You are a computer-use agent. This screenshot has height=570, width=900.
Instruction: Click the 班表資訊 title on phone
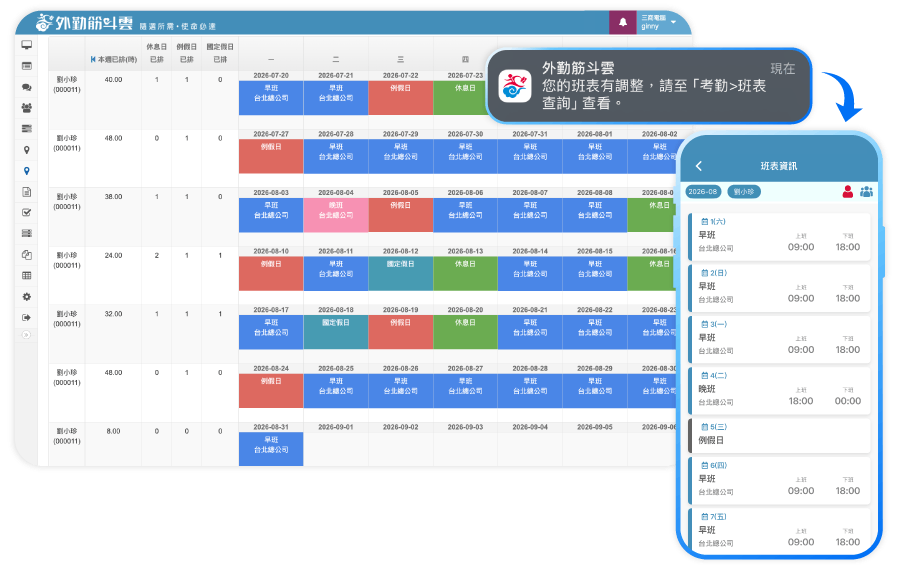coord(778,166)
